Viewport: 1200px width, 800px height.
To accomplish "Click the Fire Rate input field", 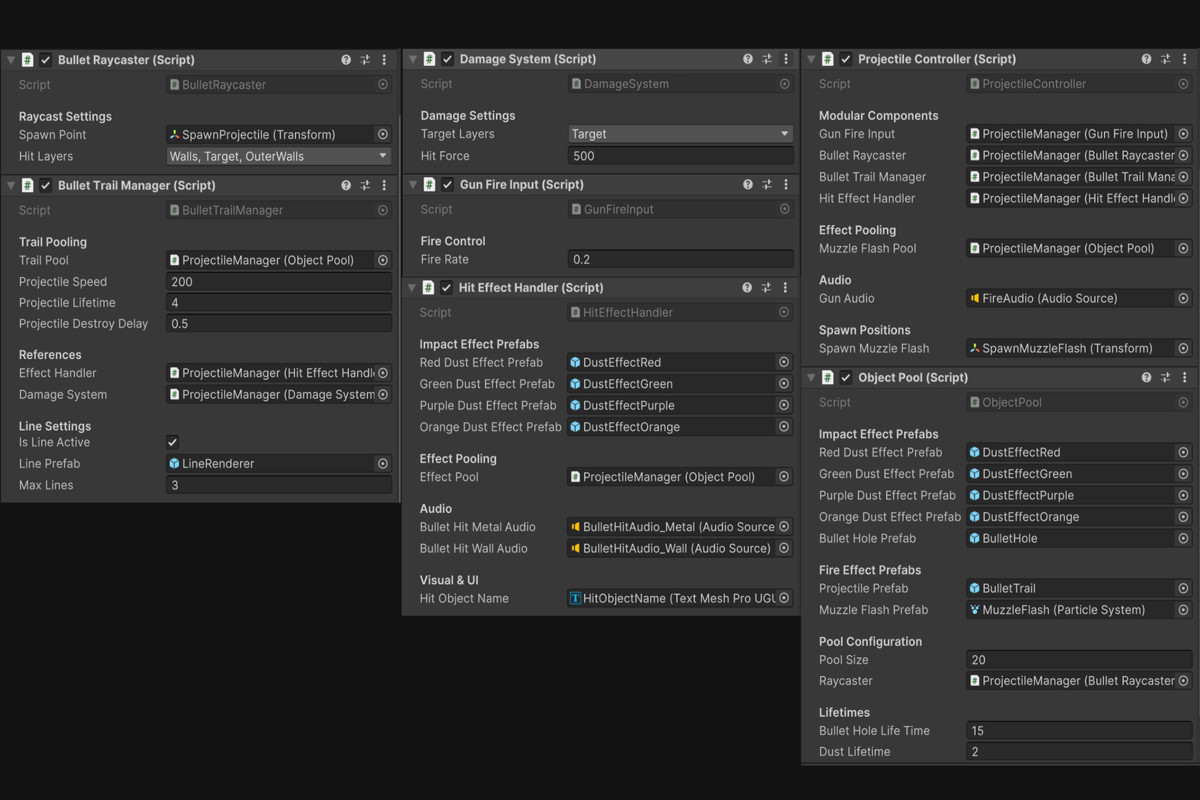I will pos(680,258).
